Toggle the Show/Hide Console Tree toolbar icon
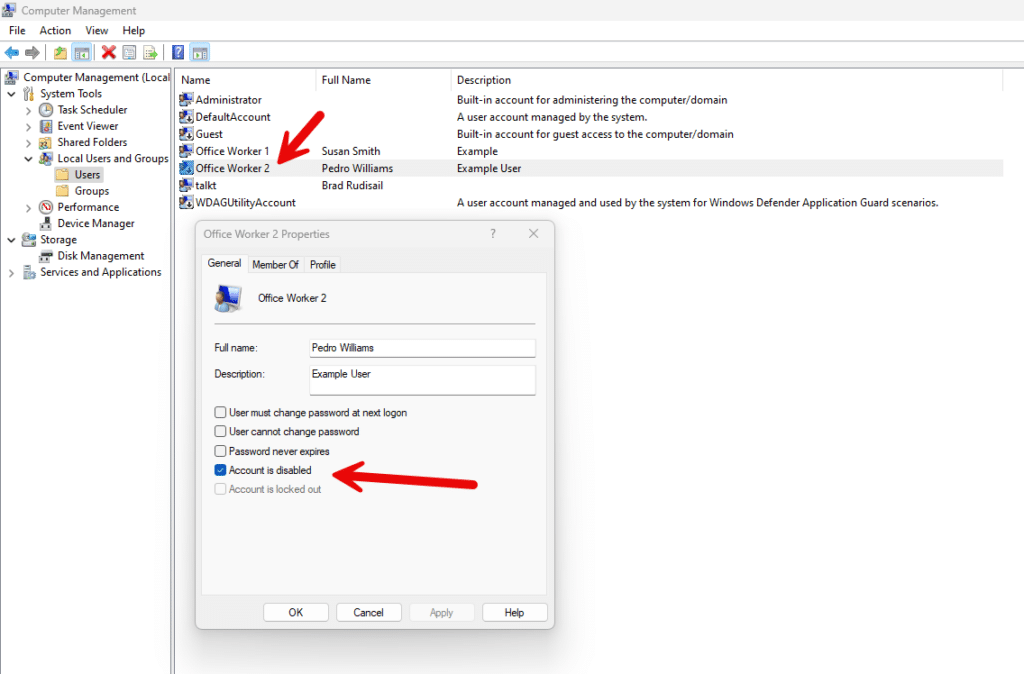The width and height of the screenshot is (1024, 674). coord(82,53)
